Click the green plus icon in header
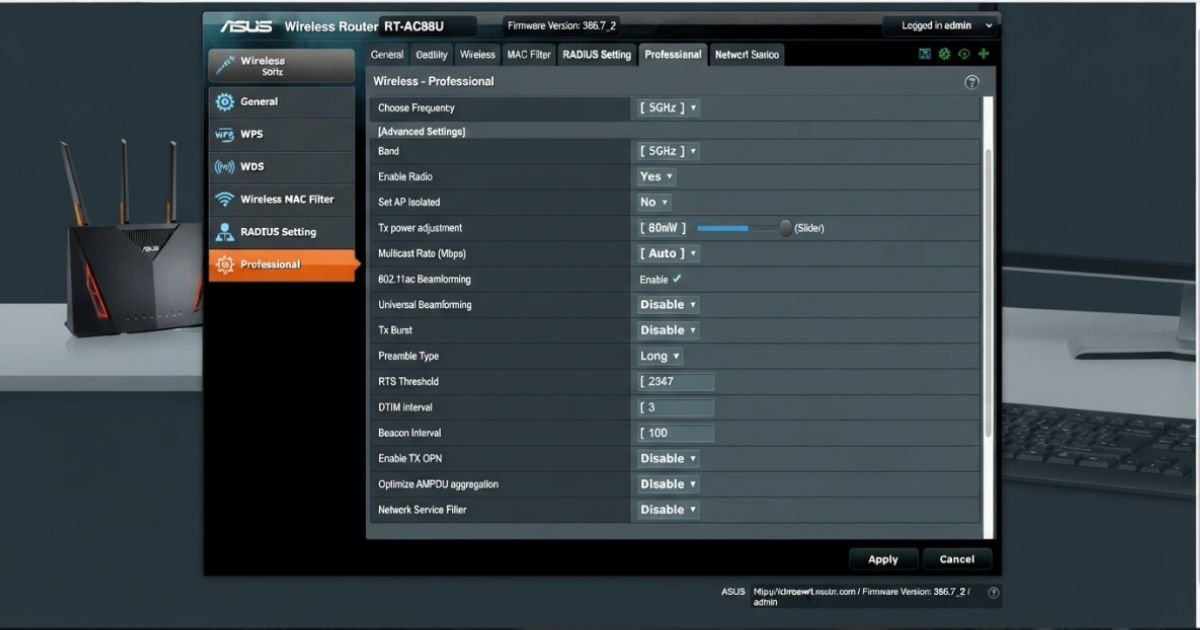The height and width of the screenshot is (630, 1200). [984, 54]
